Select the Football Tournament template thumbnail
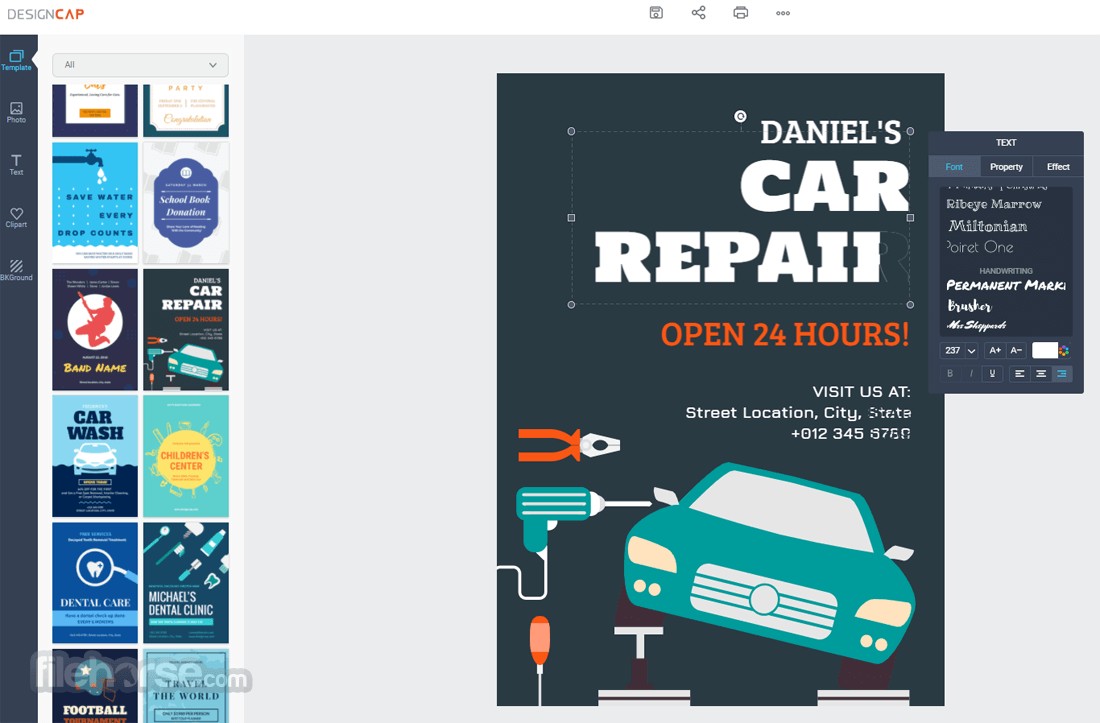This screenshot has height=723, width=1100. (x=95, y=686)
